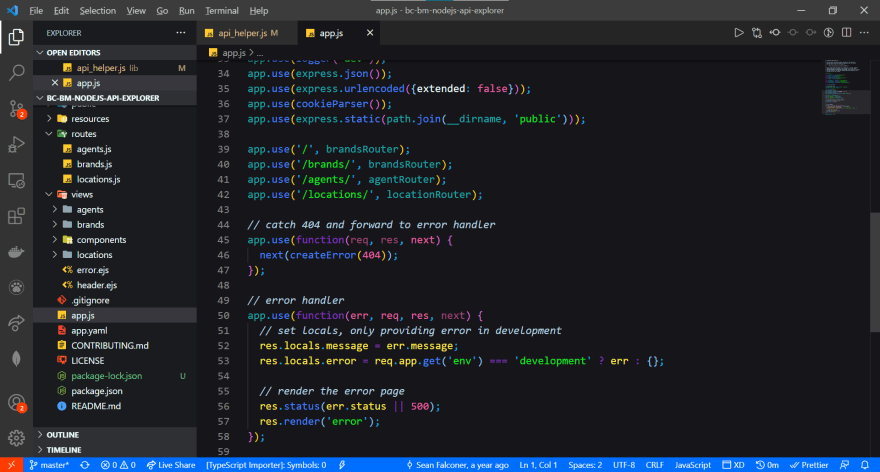This screenshot has width=880, height=472.
Task: Click the Split Editor icon
Action: tap(846, 33)
